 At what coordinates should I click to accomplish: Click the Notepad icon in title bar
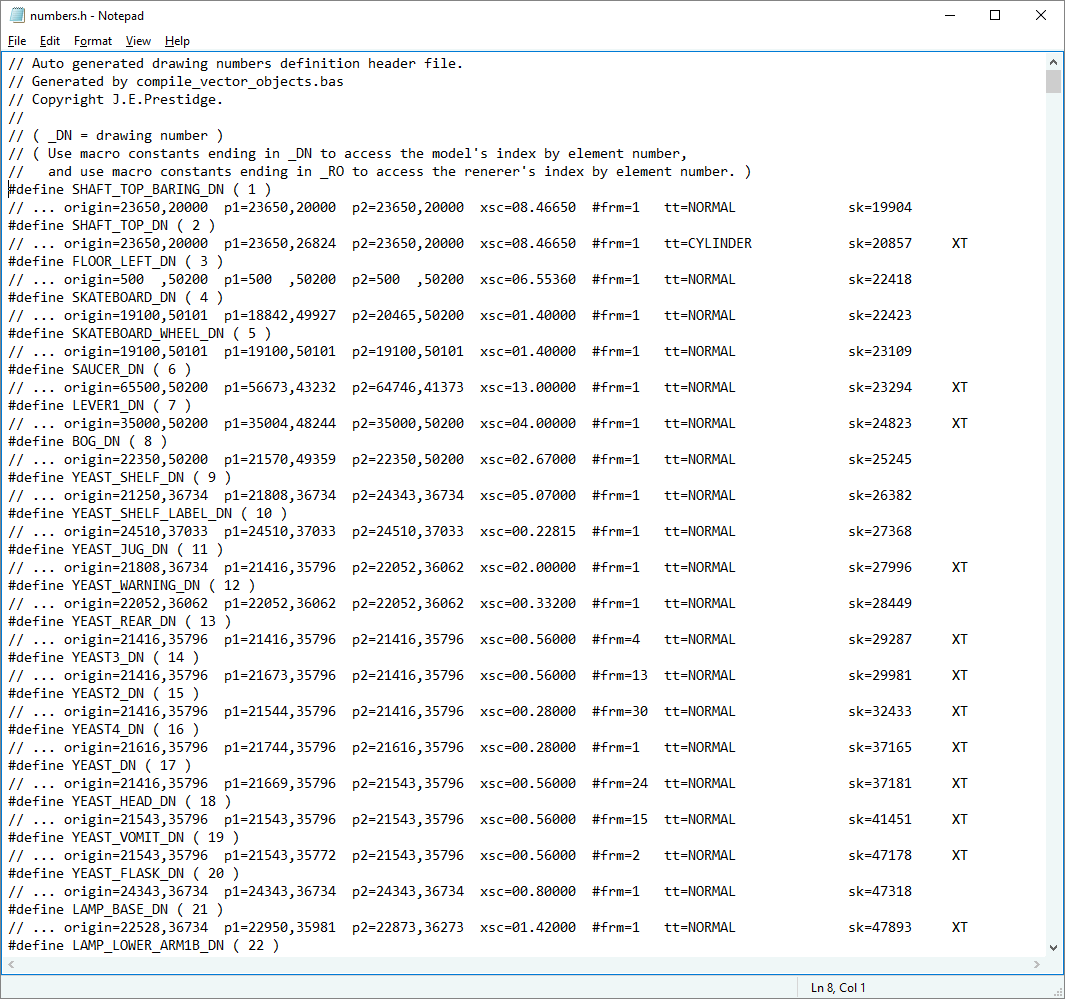click(17, 15)
